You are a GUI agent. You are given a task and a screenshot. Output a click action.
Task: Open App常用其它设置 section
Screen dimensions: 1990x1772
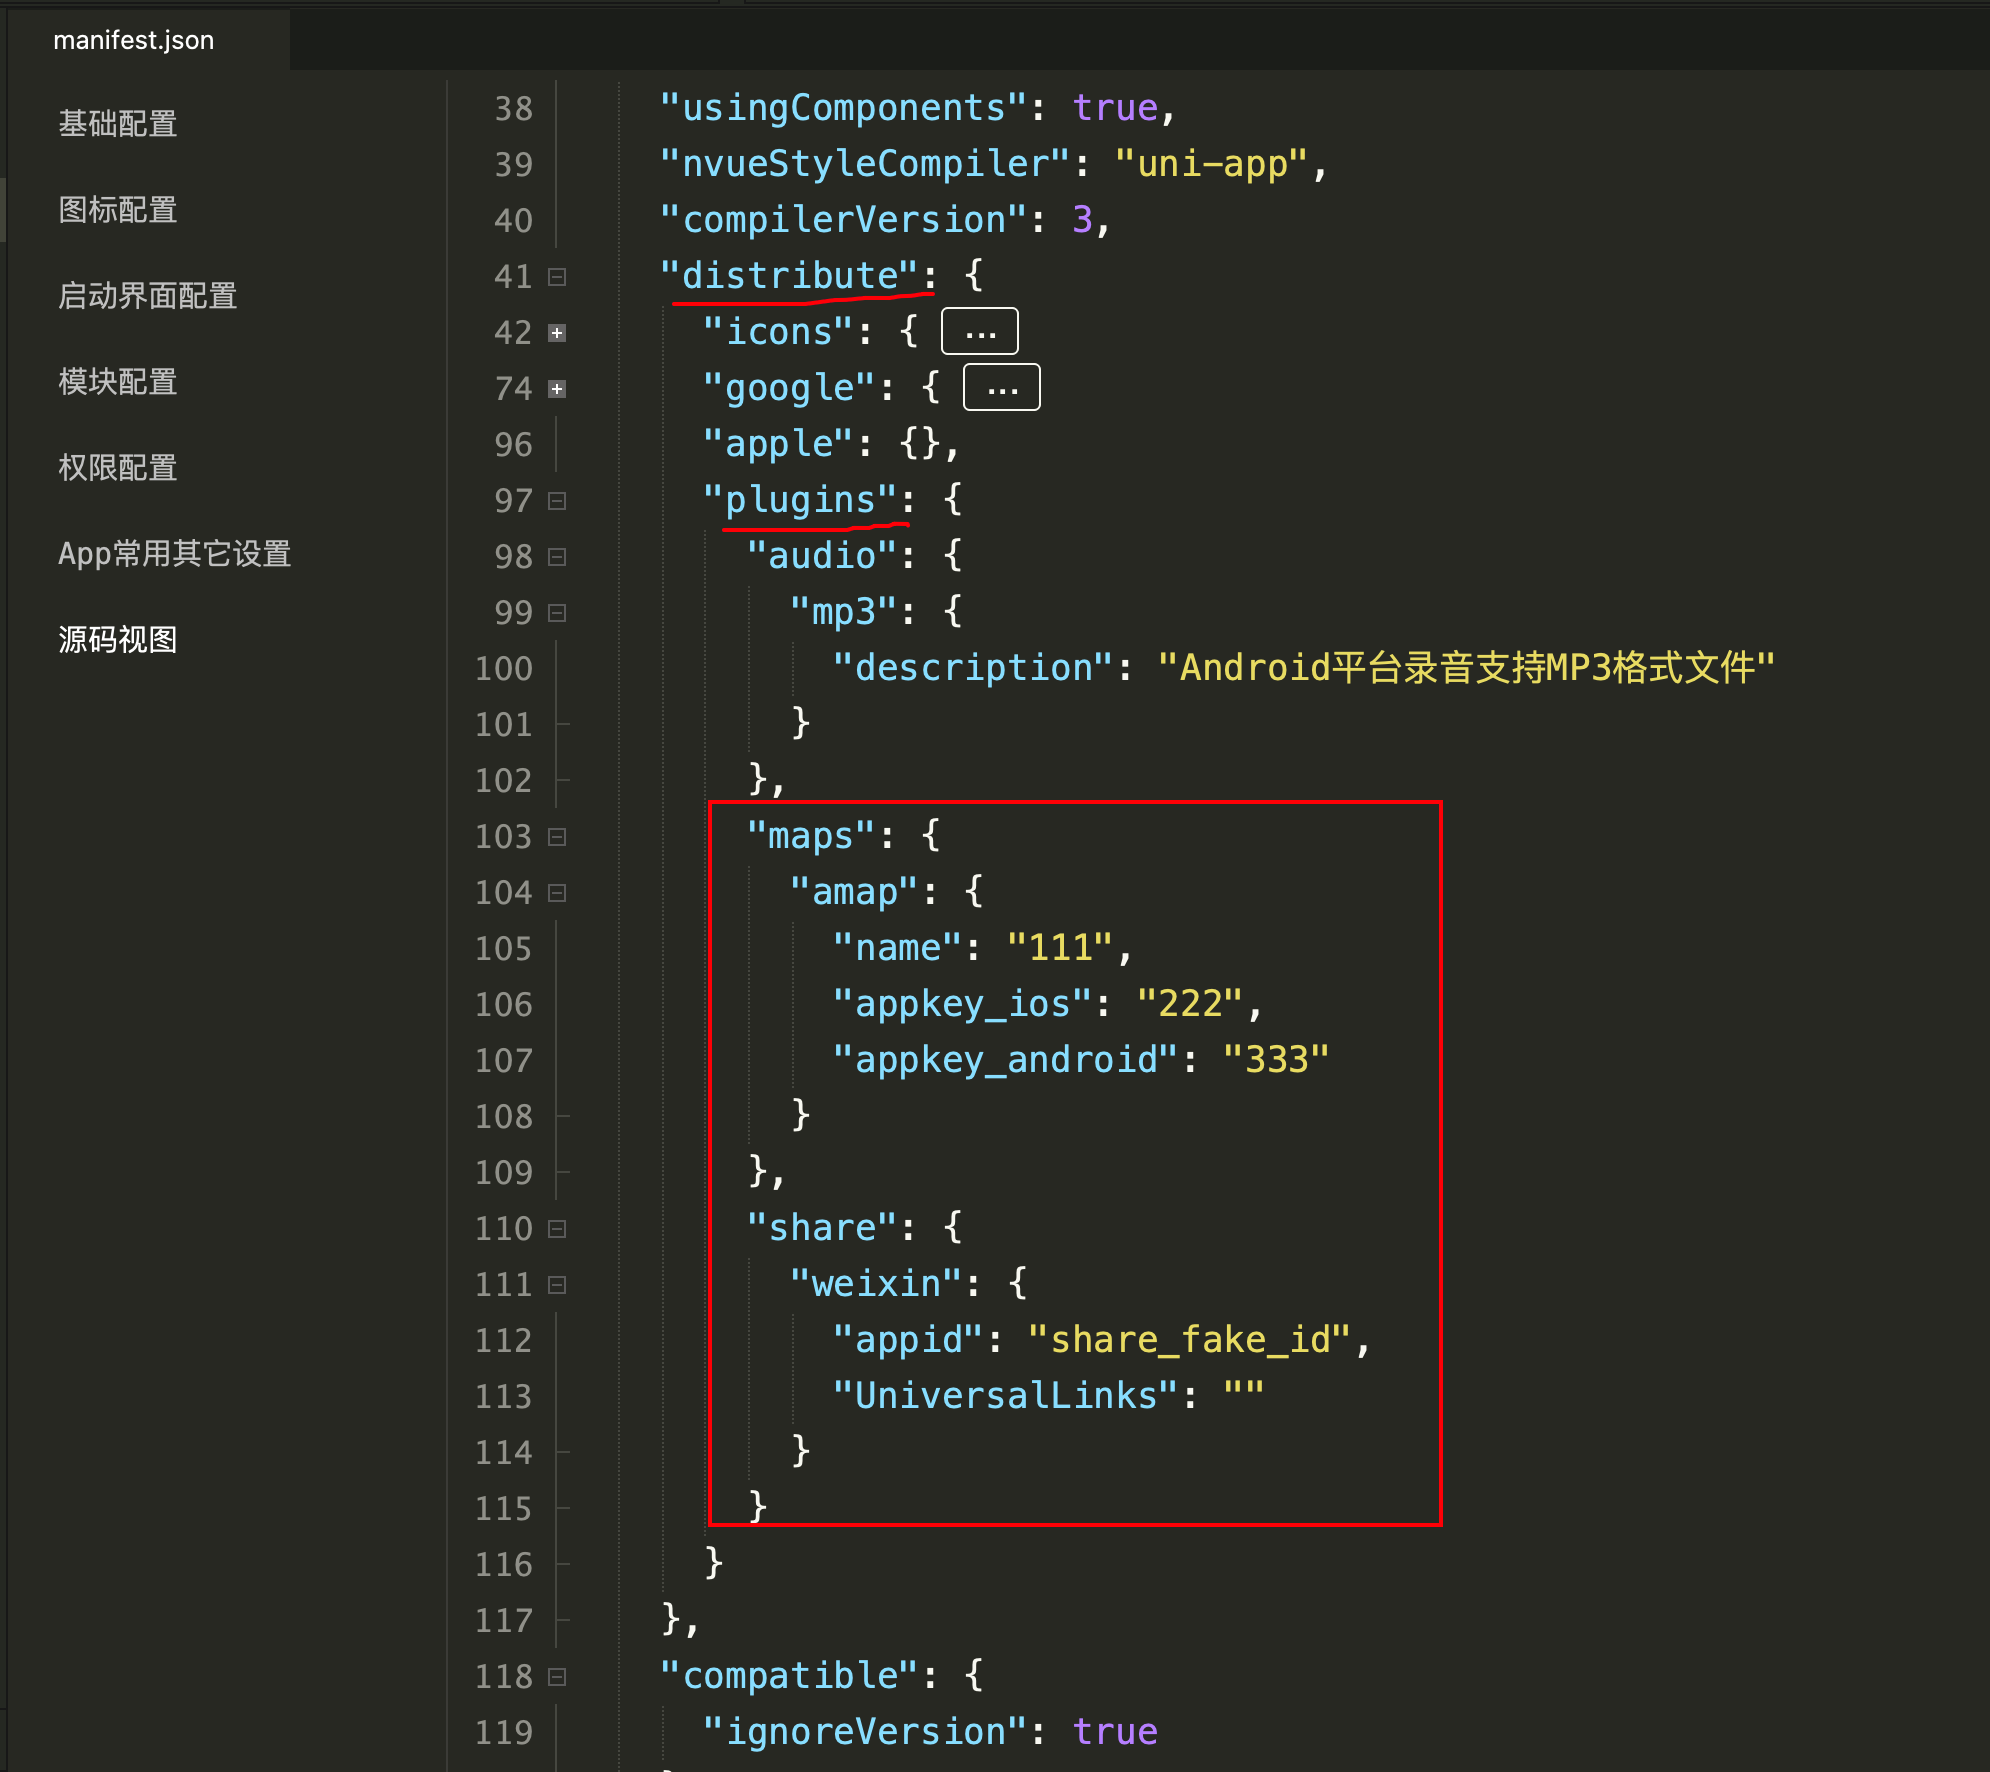click(175, 554)
